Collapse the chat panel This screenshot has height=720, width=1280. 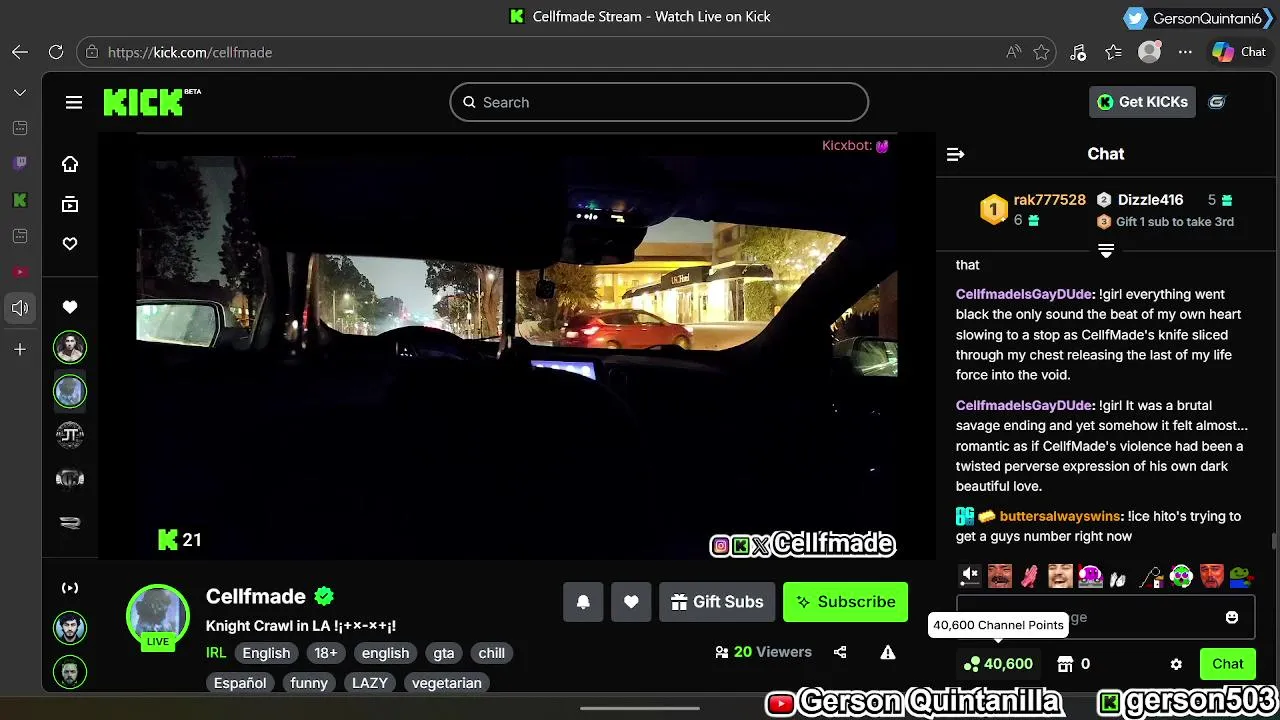coord(955,154)
